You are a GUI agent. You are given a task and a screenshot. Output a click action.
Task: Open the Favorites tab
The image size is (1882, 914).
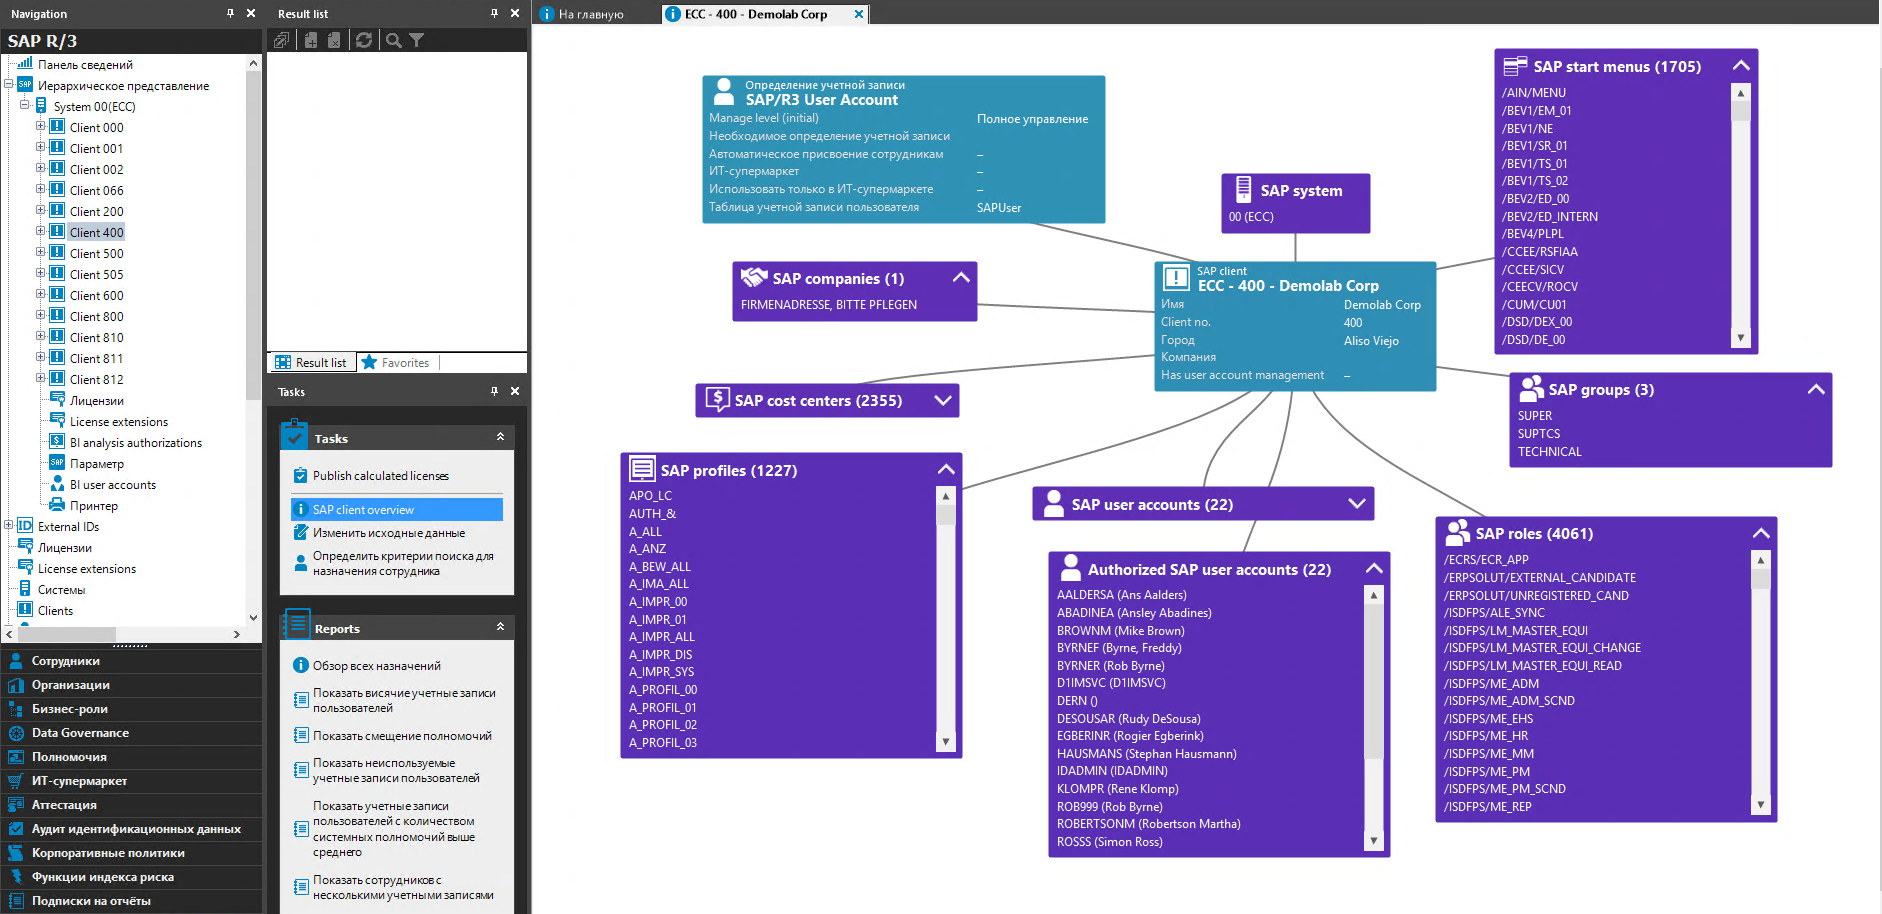pyautogui.click(x=396, y=362)
